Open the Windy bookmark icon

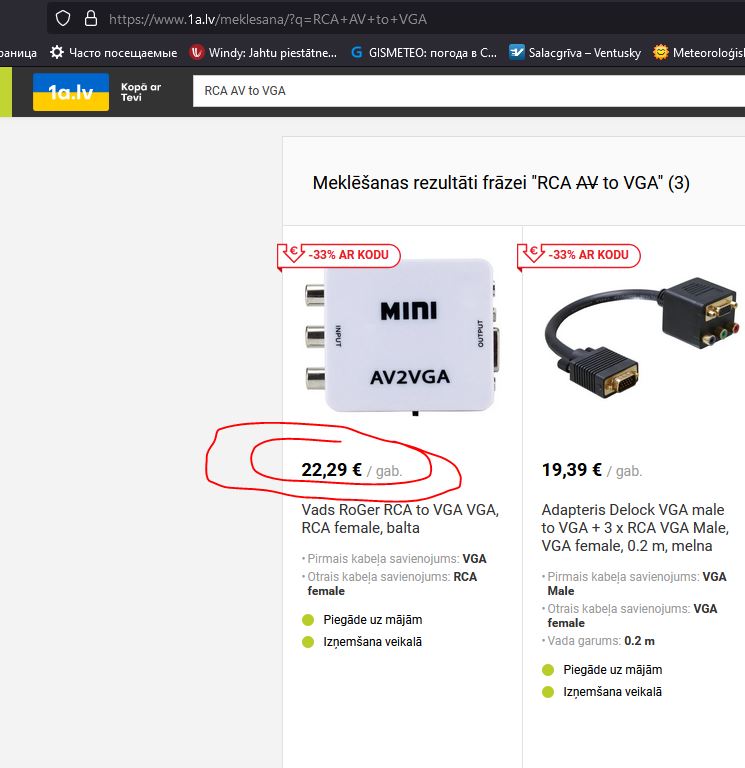(x=197, y=52)
